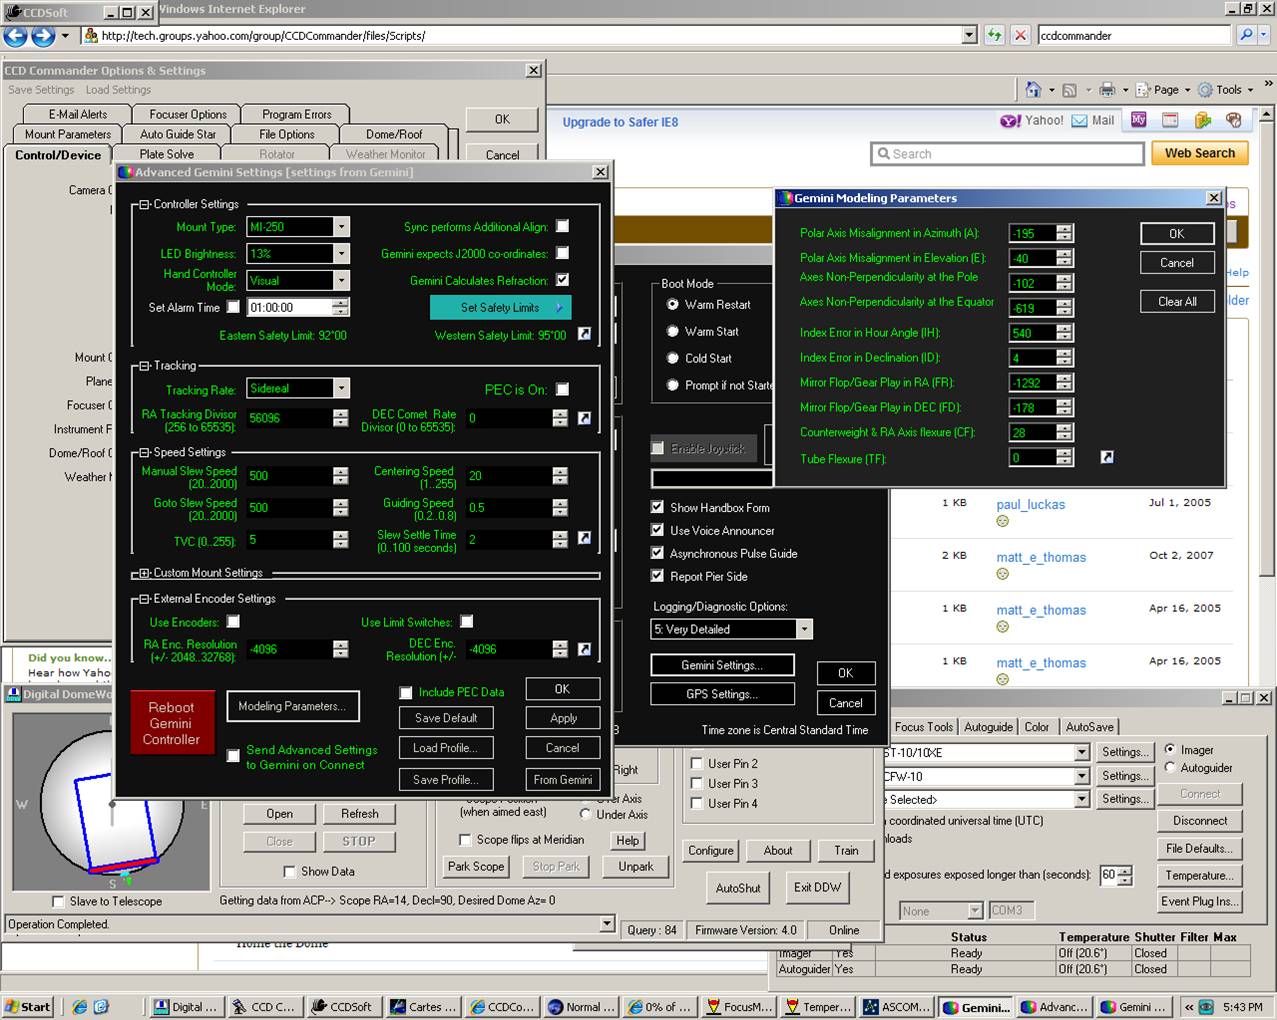
Task: Click the IE red Stop loading icon
Action: click(x=1020, y=35)
